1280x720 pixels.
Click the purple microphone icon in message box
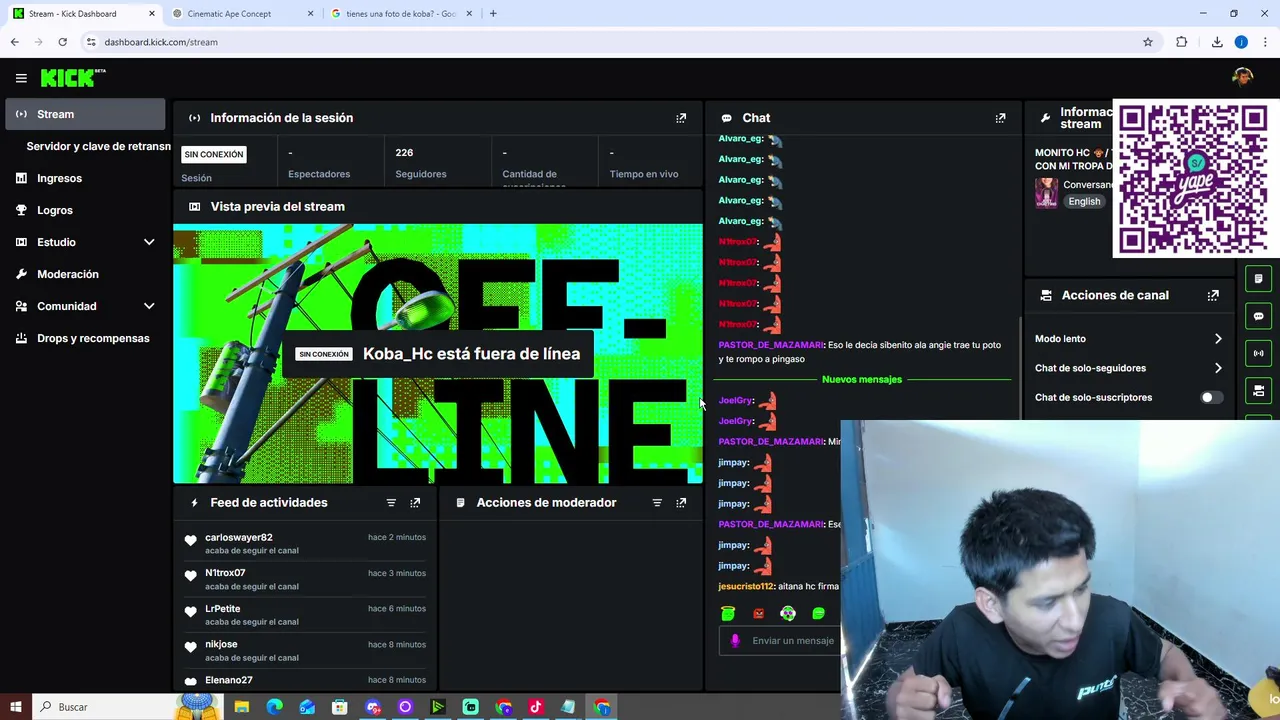[735, 641]
